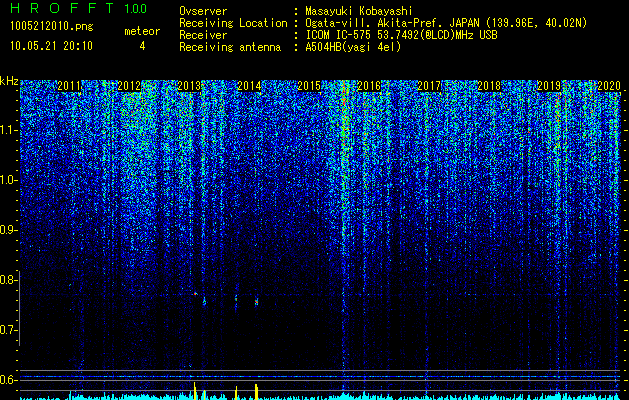
Task: Click the Ovserver field label
Action: [203, 12]
